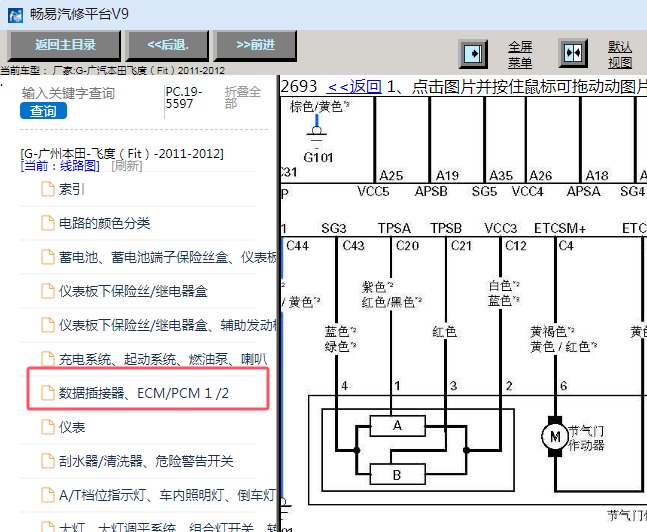Click the 畅易汽修平台 app logo icon
Viewport: 647px width, 532px height.
point(15,15)
